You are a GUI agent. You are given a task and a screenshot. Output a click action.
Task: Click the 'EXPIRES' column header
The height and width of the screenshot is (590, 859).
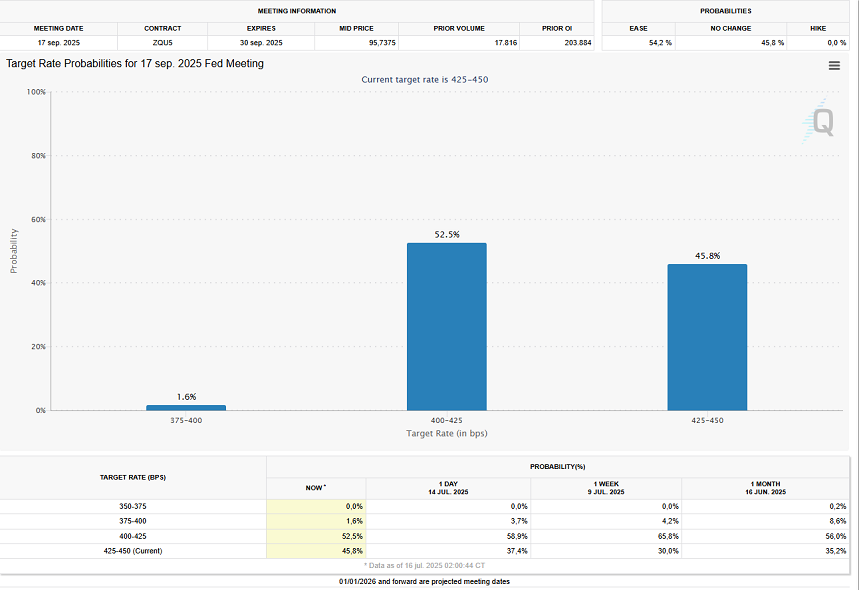tap(261, 28)
